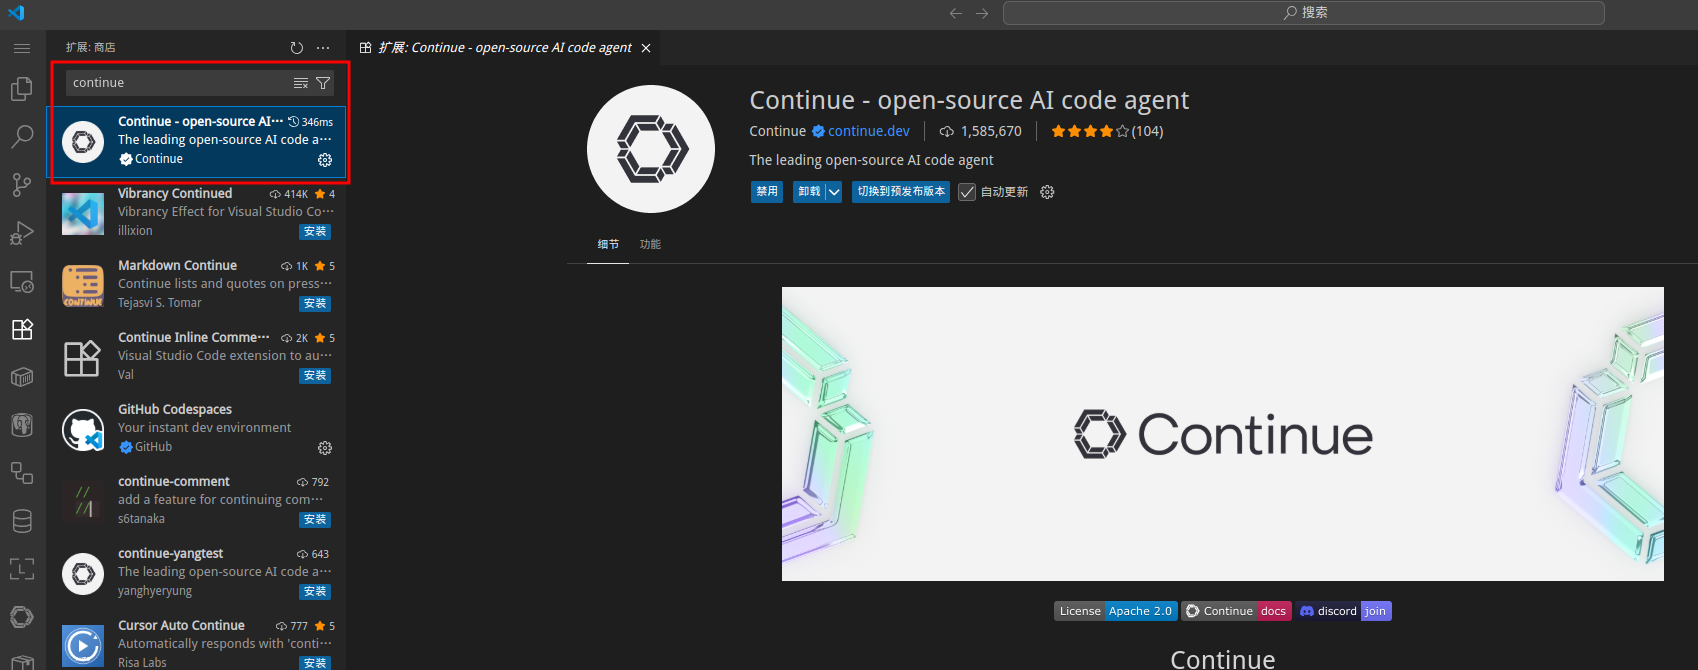Toggle the auto update checkbox
Screen dimensions: 1698x670
[967, 192]
